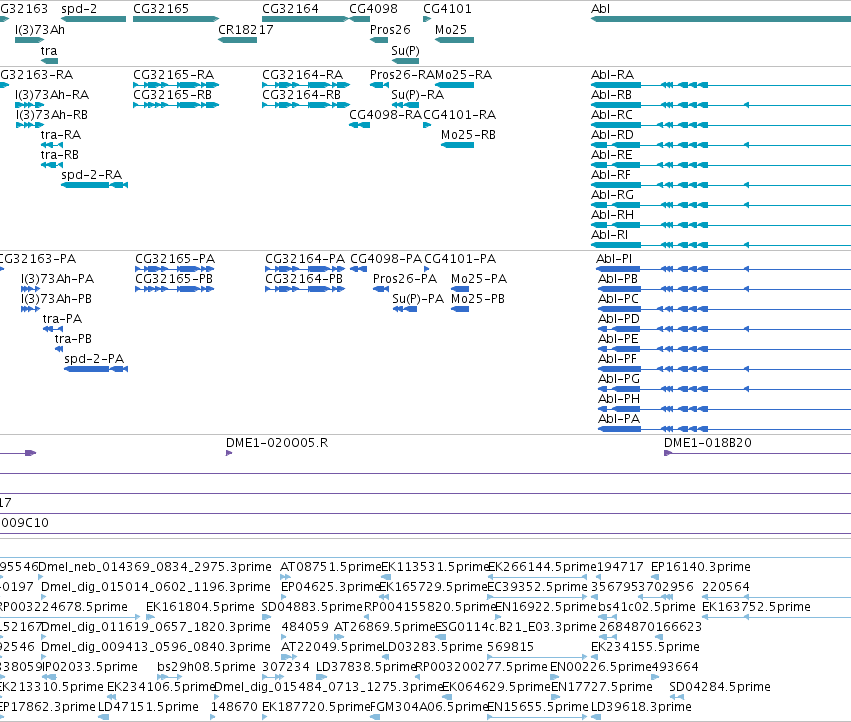Screen dimensions: 851x722
Task: Select the Mo25-PA protein label
Action: (479, 279)
